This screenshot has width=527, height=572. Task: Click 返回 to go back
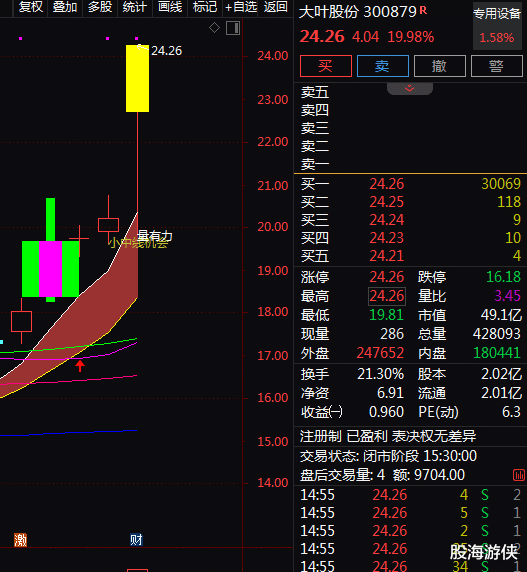coord(275,7)
